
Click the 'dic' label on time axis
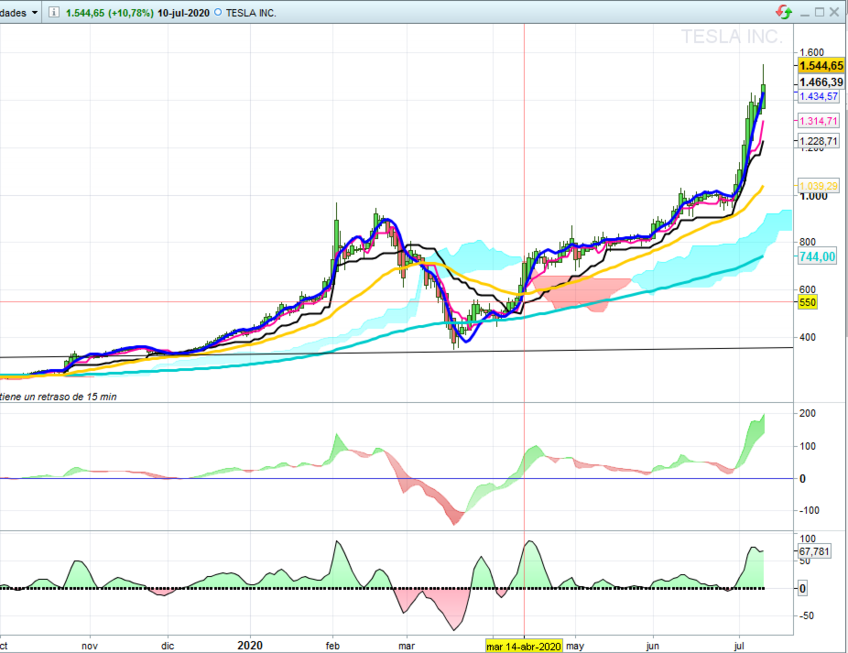pyautogui.click(x=168, y=646)
